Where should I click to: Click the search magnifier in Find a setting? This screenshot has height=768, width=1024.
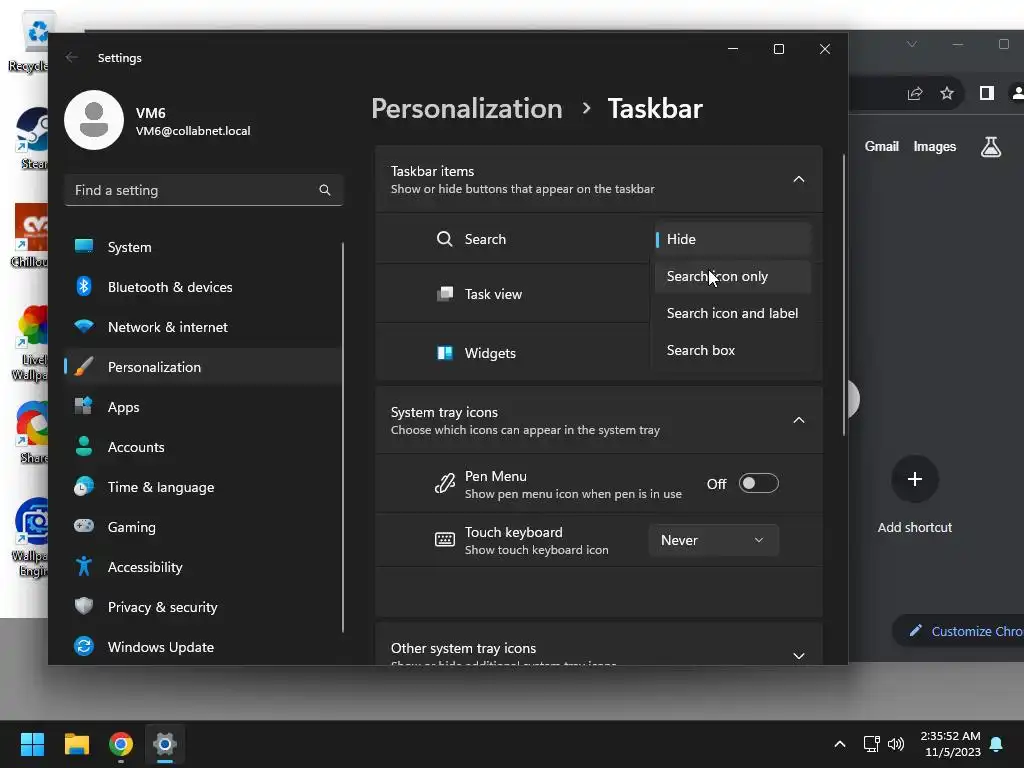tap(325, 190)
